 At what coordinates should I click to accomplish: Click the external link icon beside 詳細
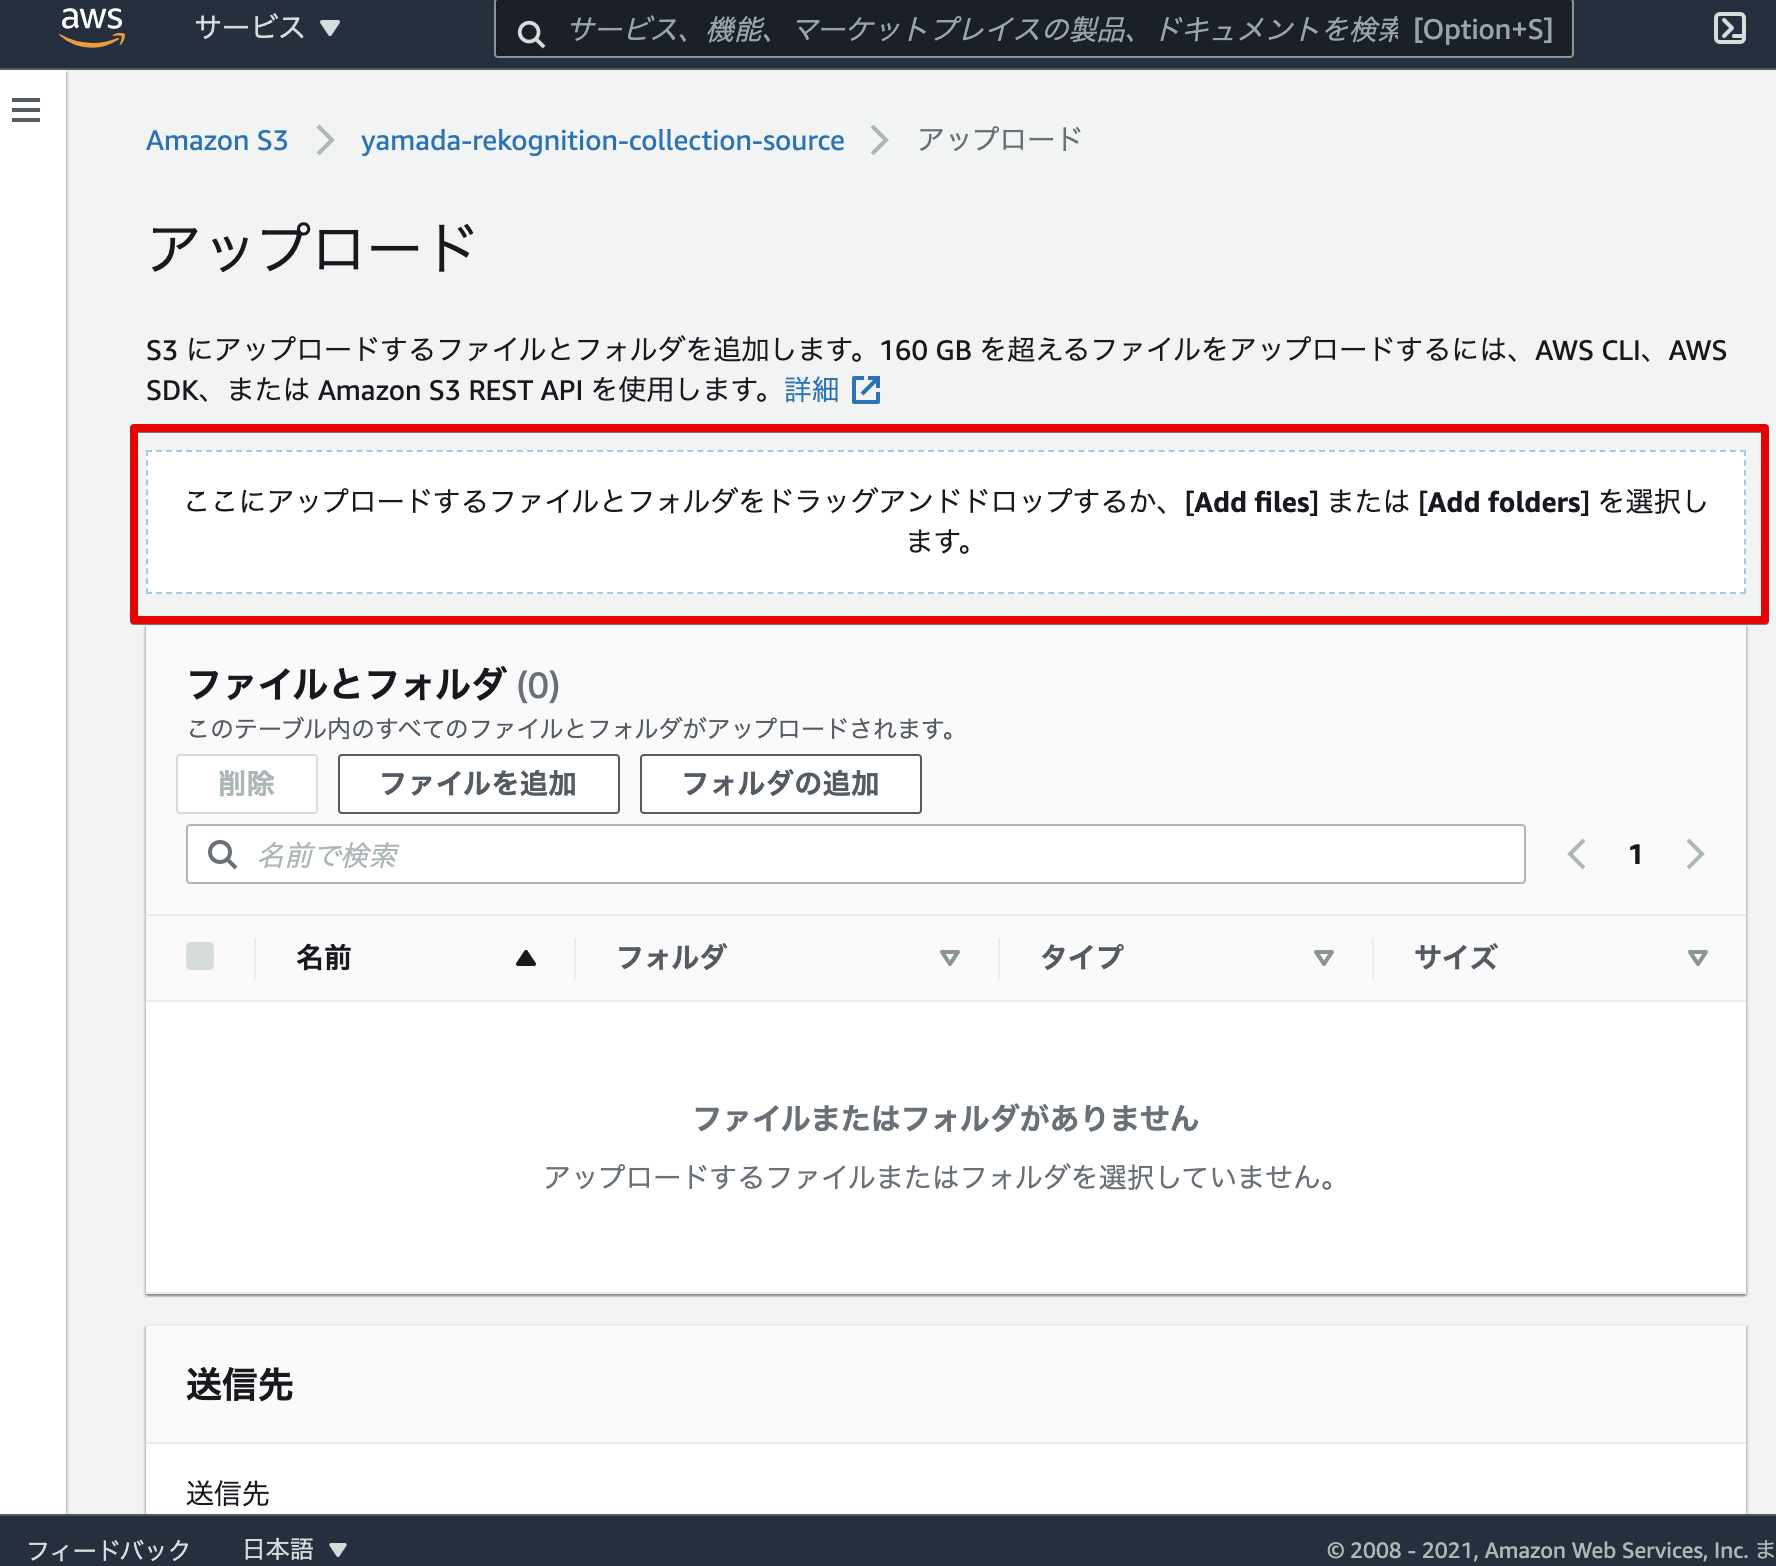coord(866,390)
